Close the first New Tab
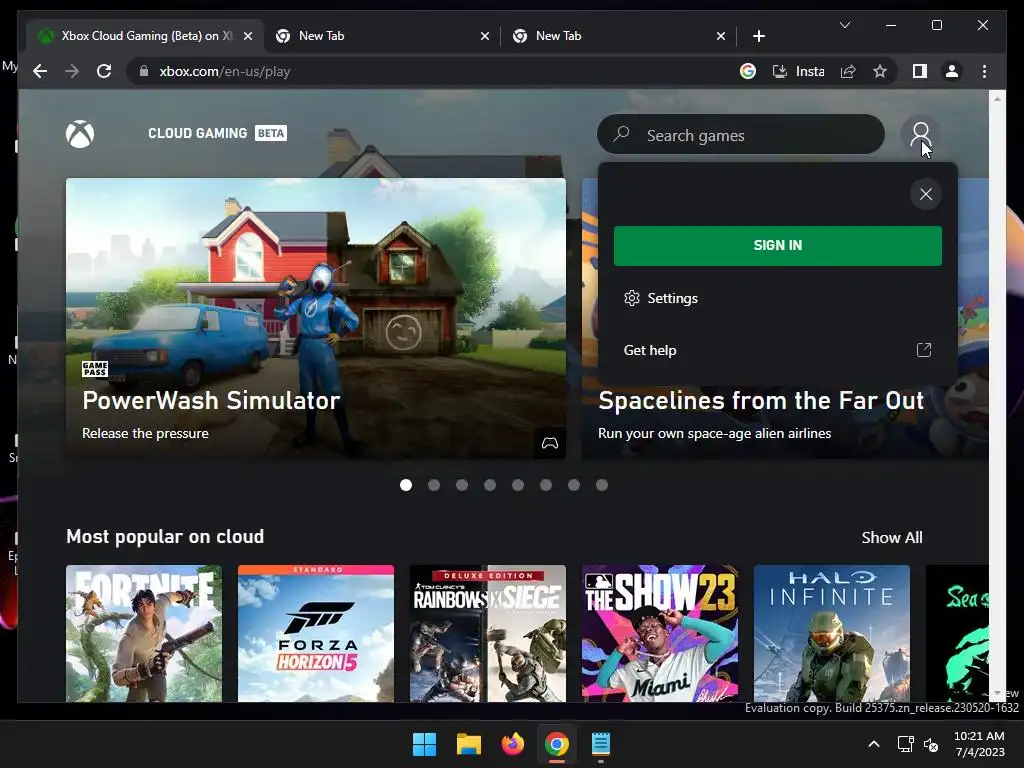The height and width of the screenshot is (768, 1024). 485,36
